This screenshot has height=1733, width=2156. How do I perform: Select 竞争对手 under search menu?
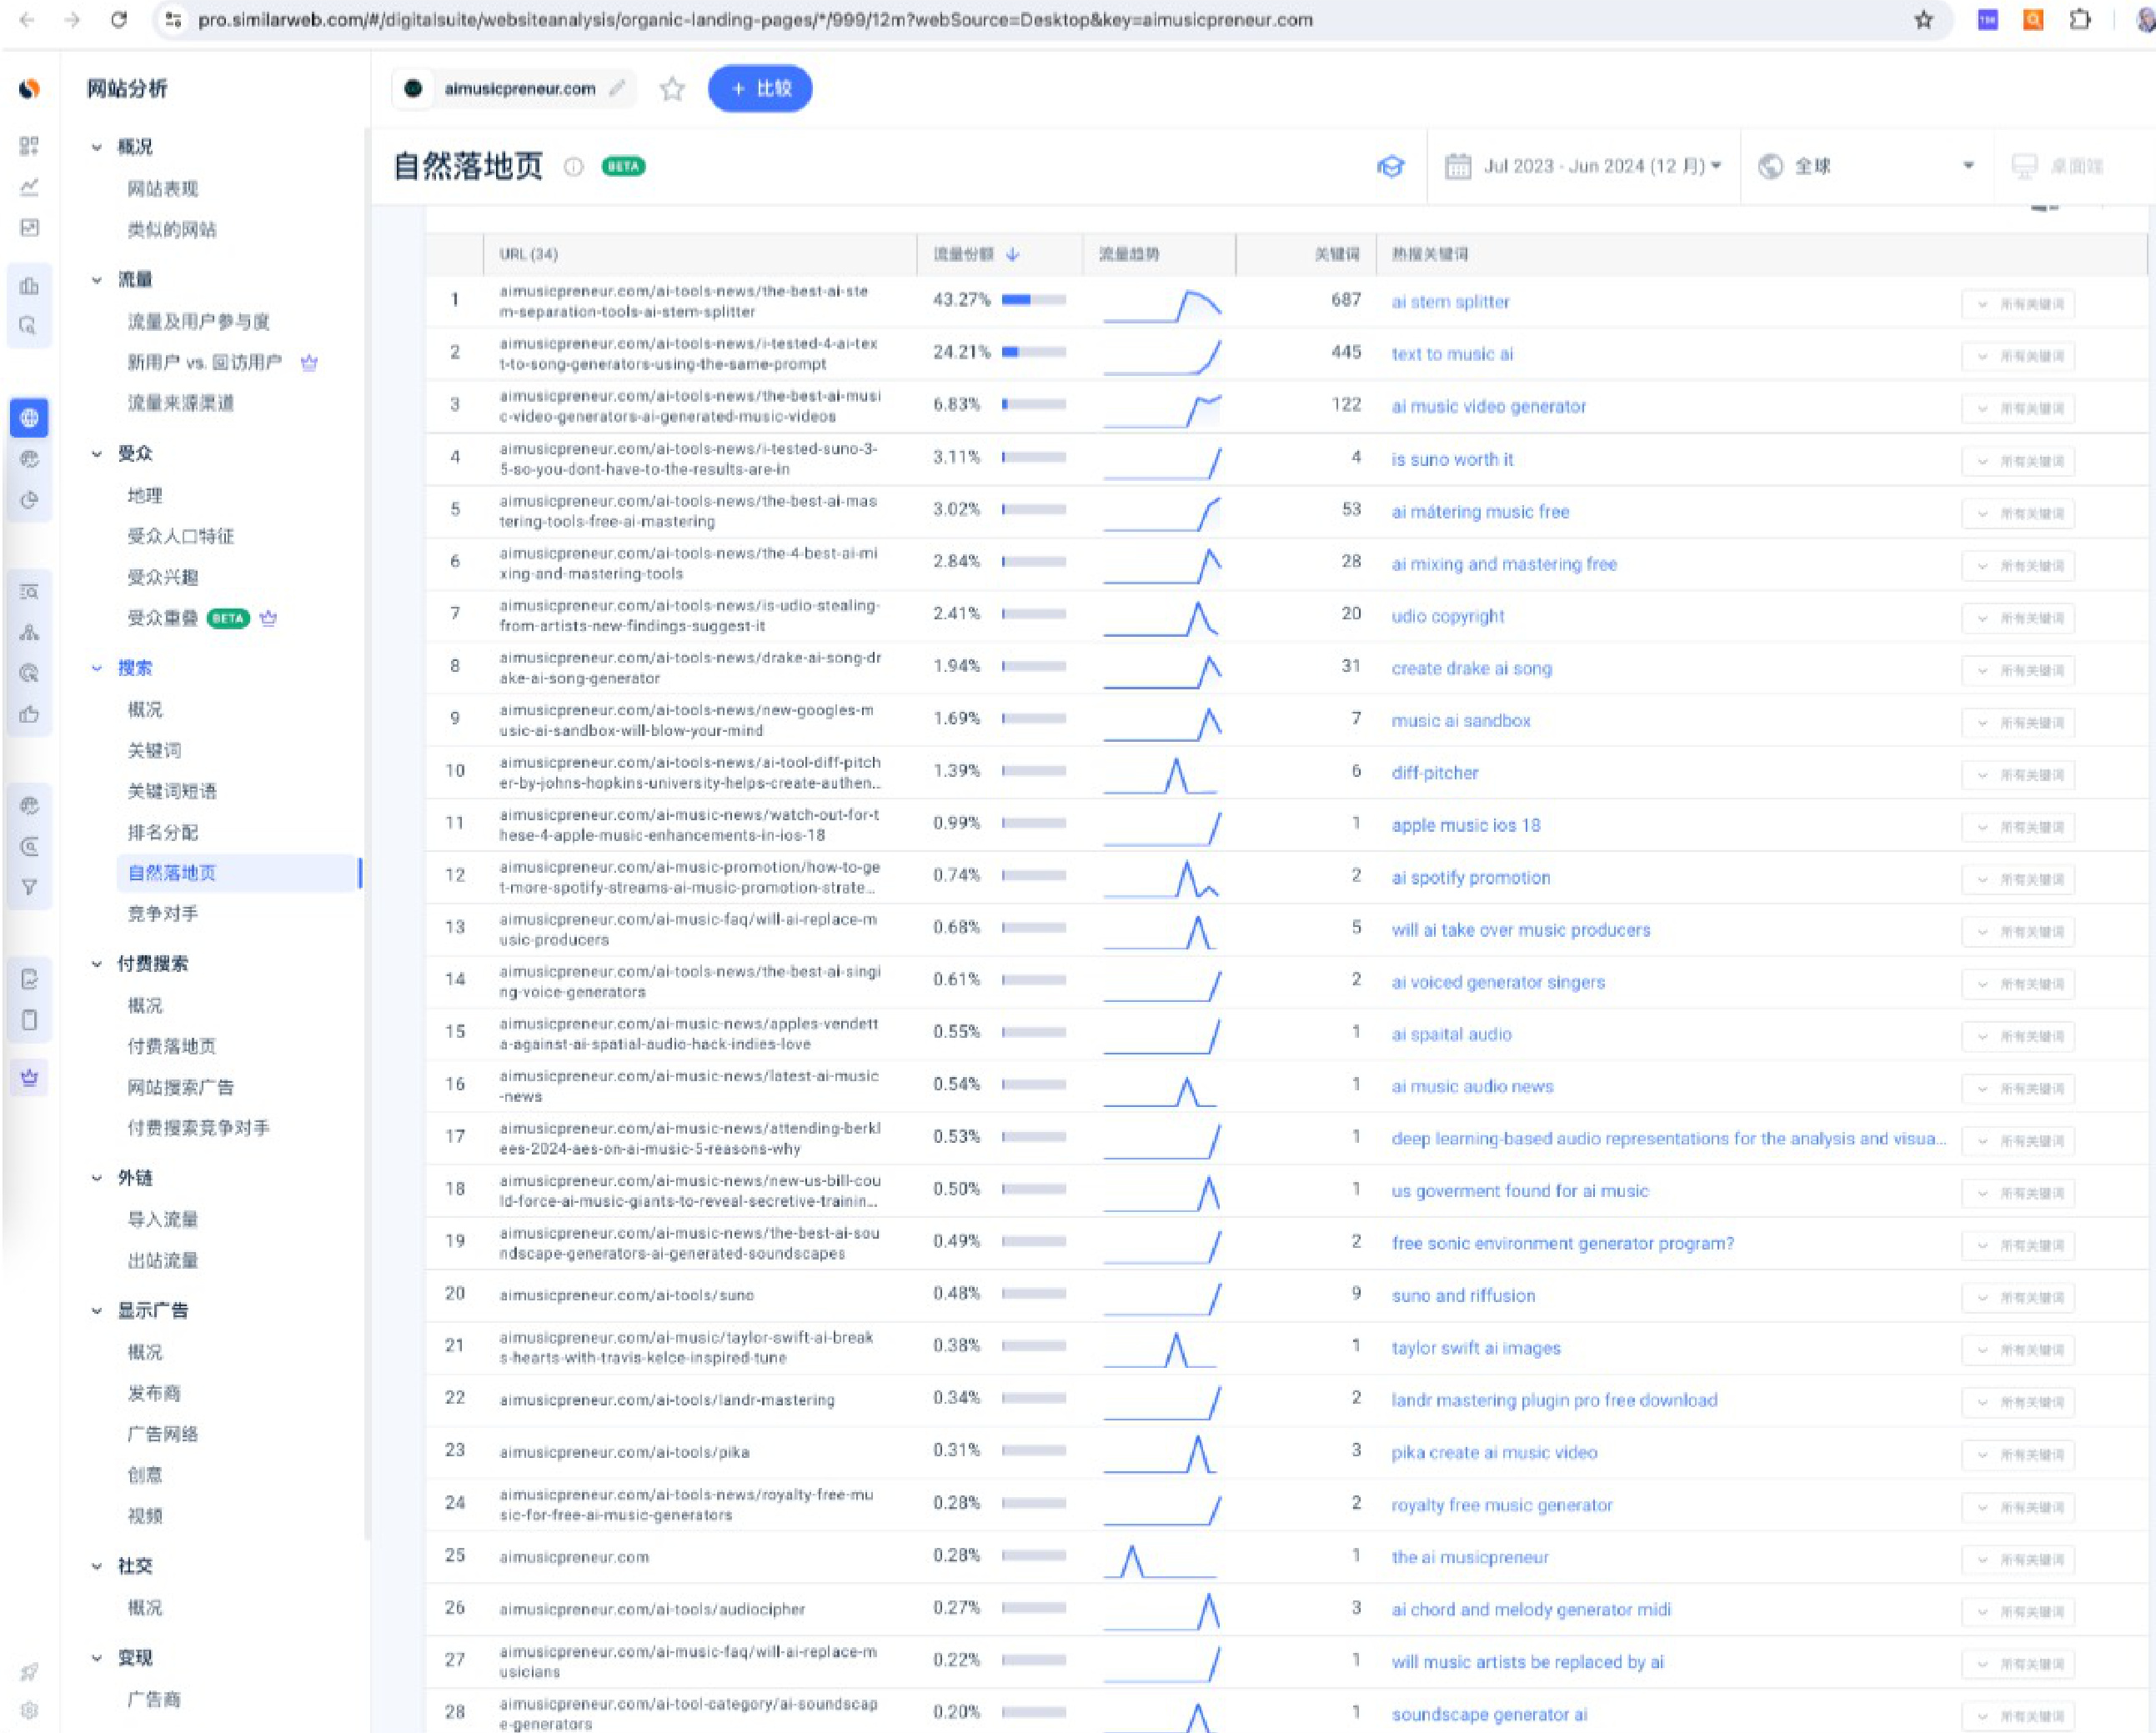tap(163, 913)
